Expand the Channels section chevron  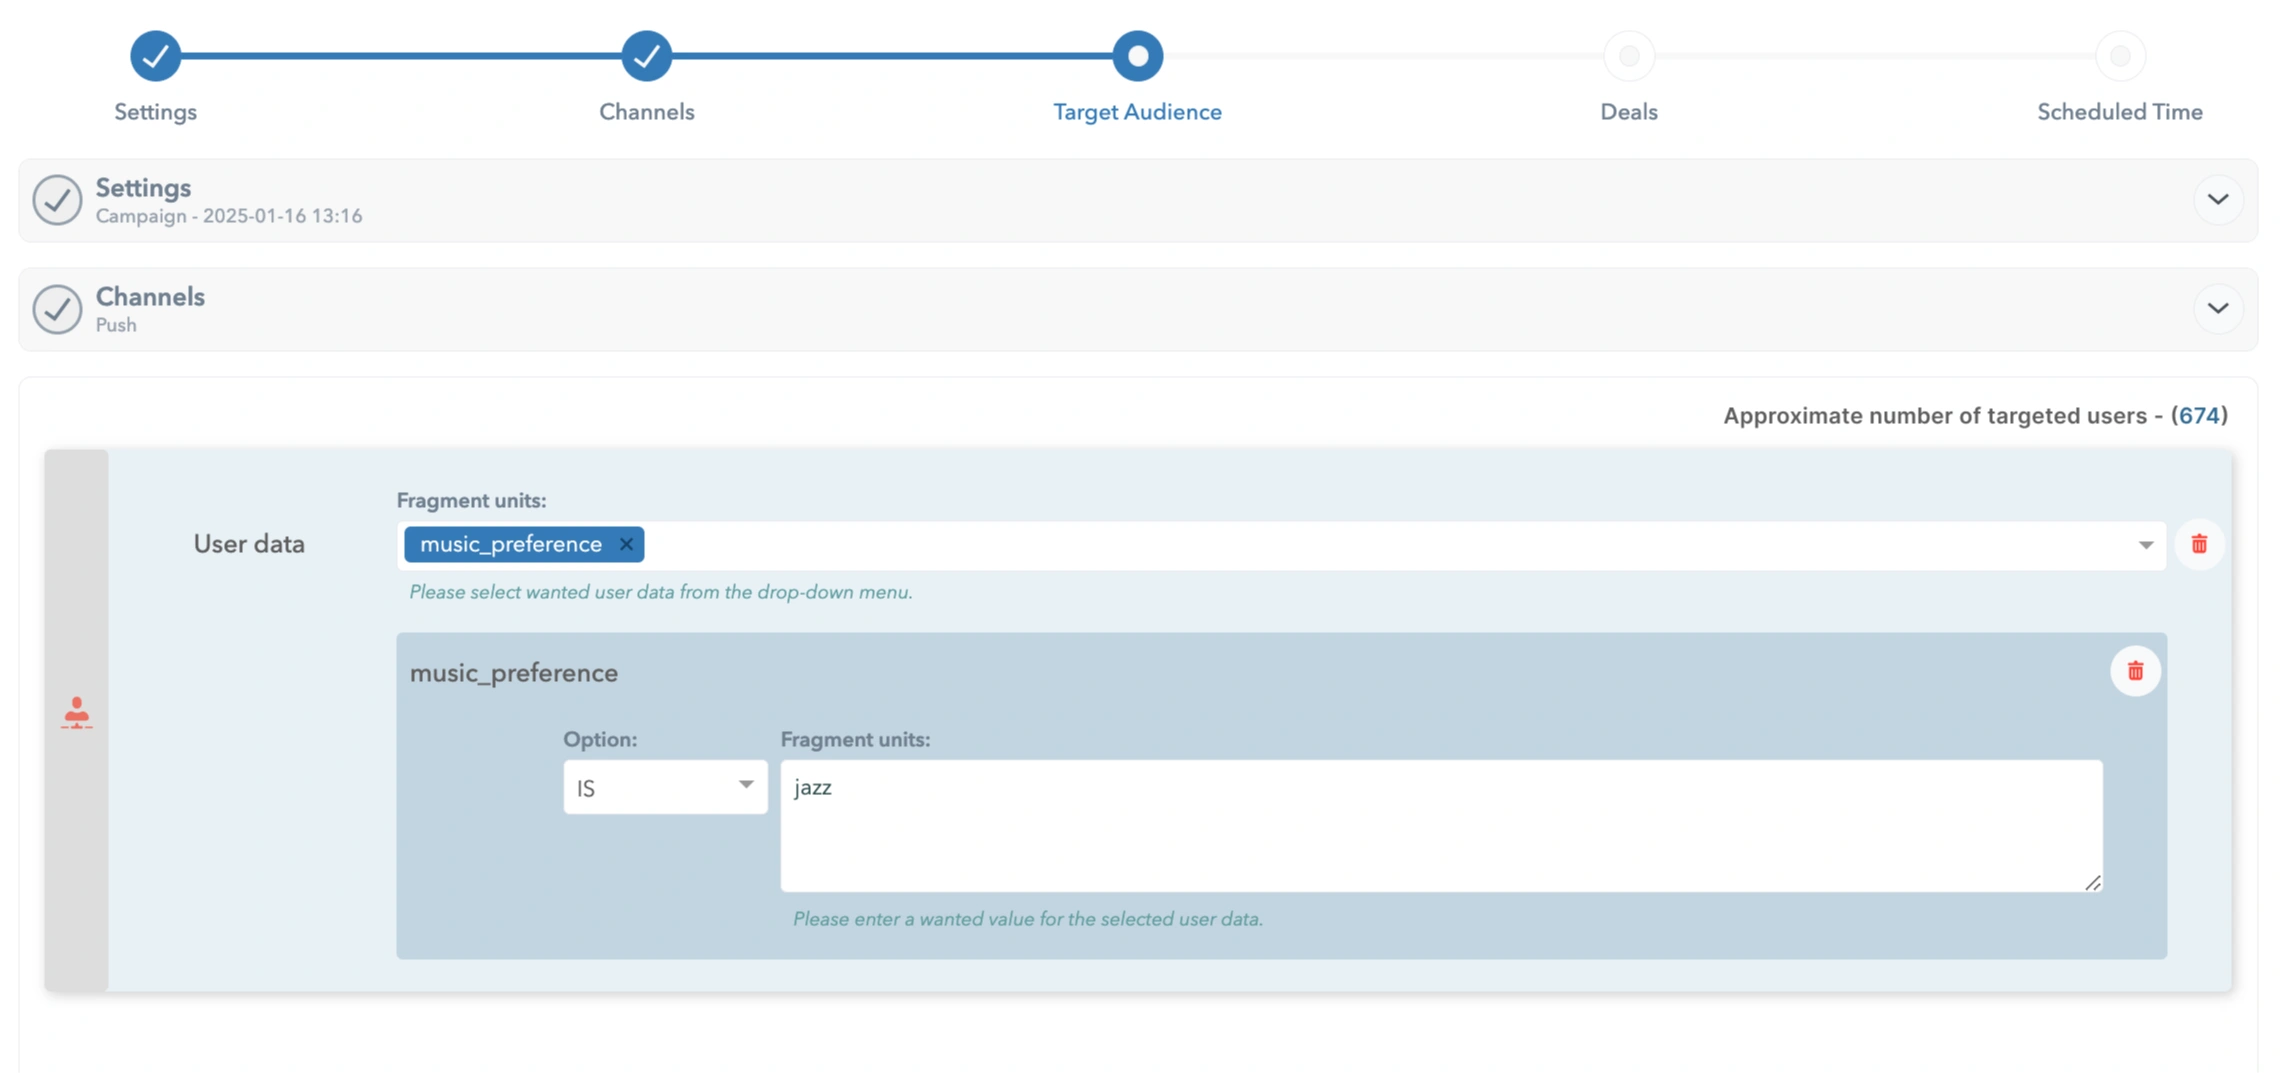coord(2218,309)
